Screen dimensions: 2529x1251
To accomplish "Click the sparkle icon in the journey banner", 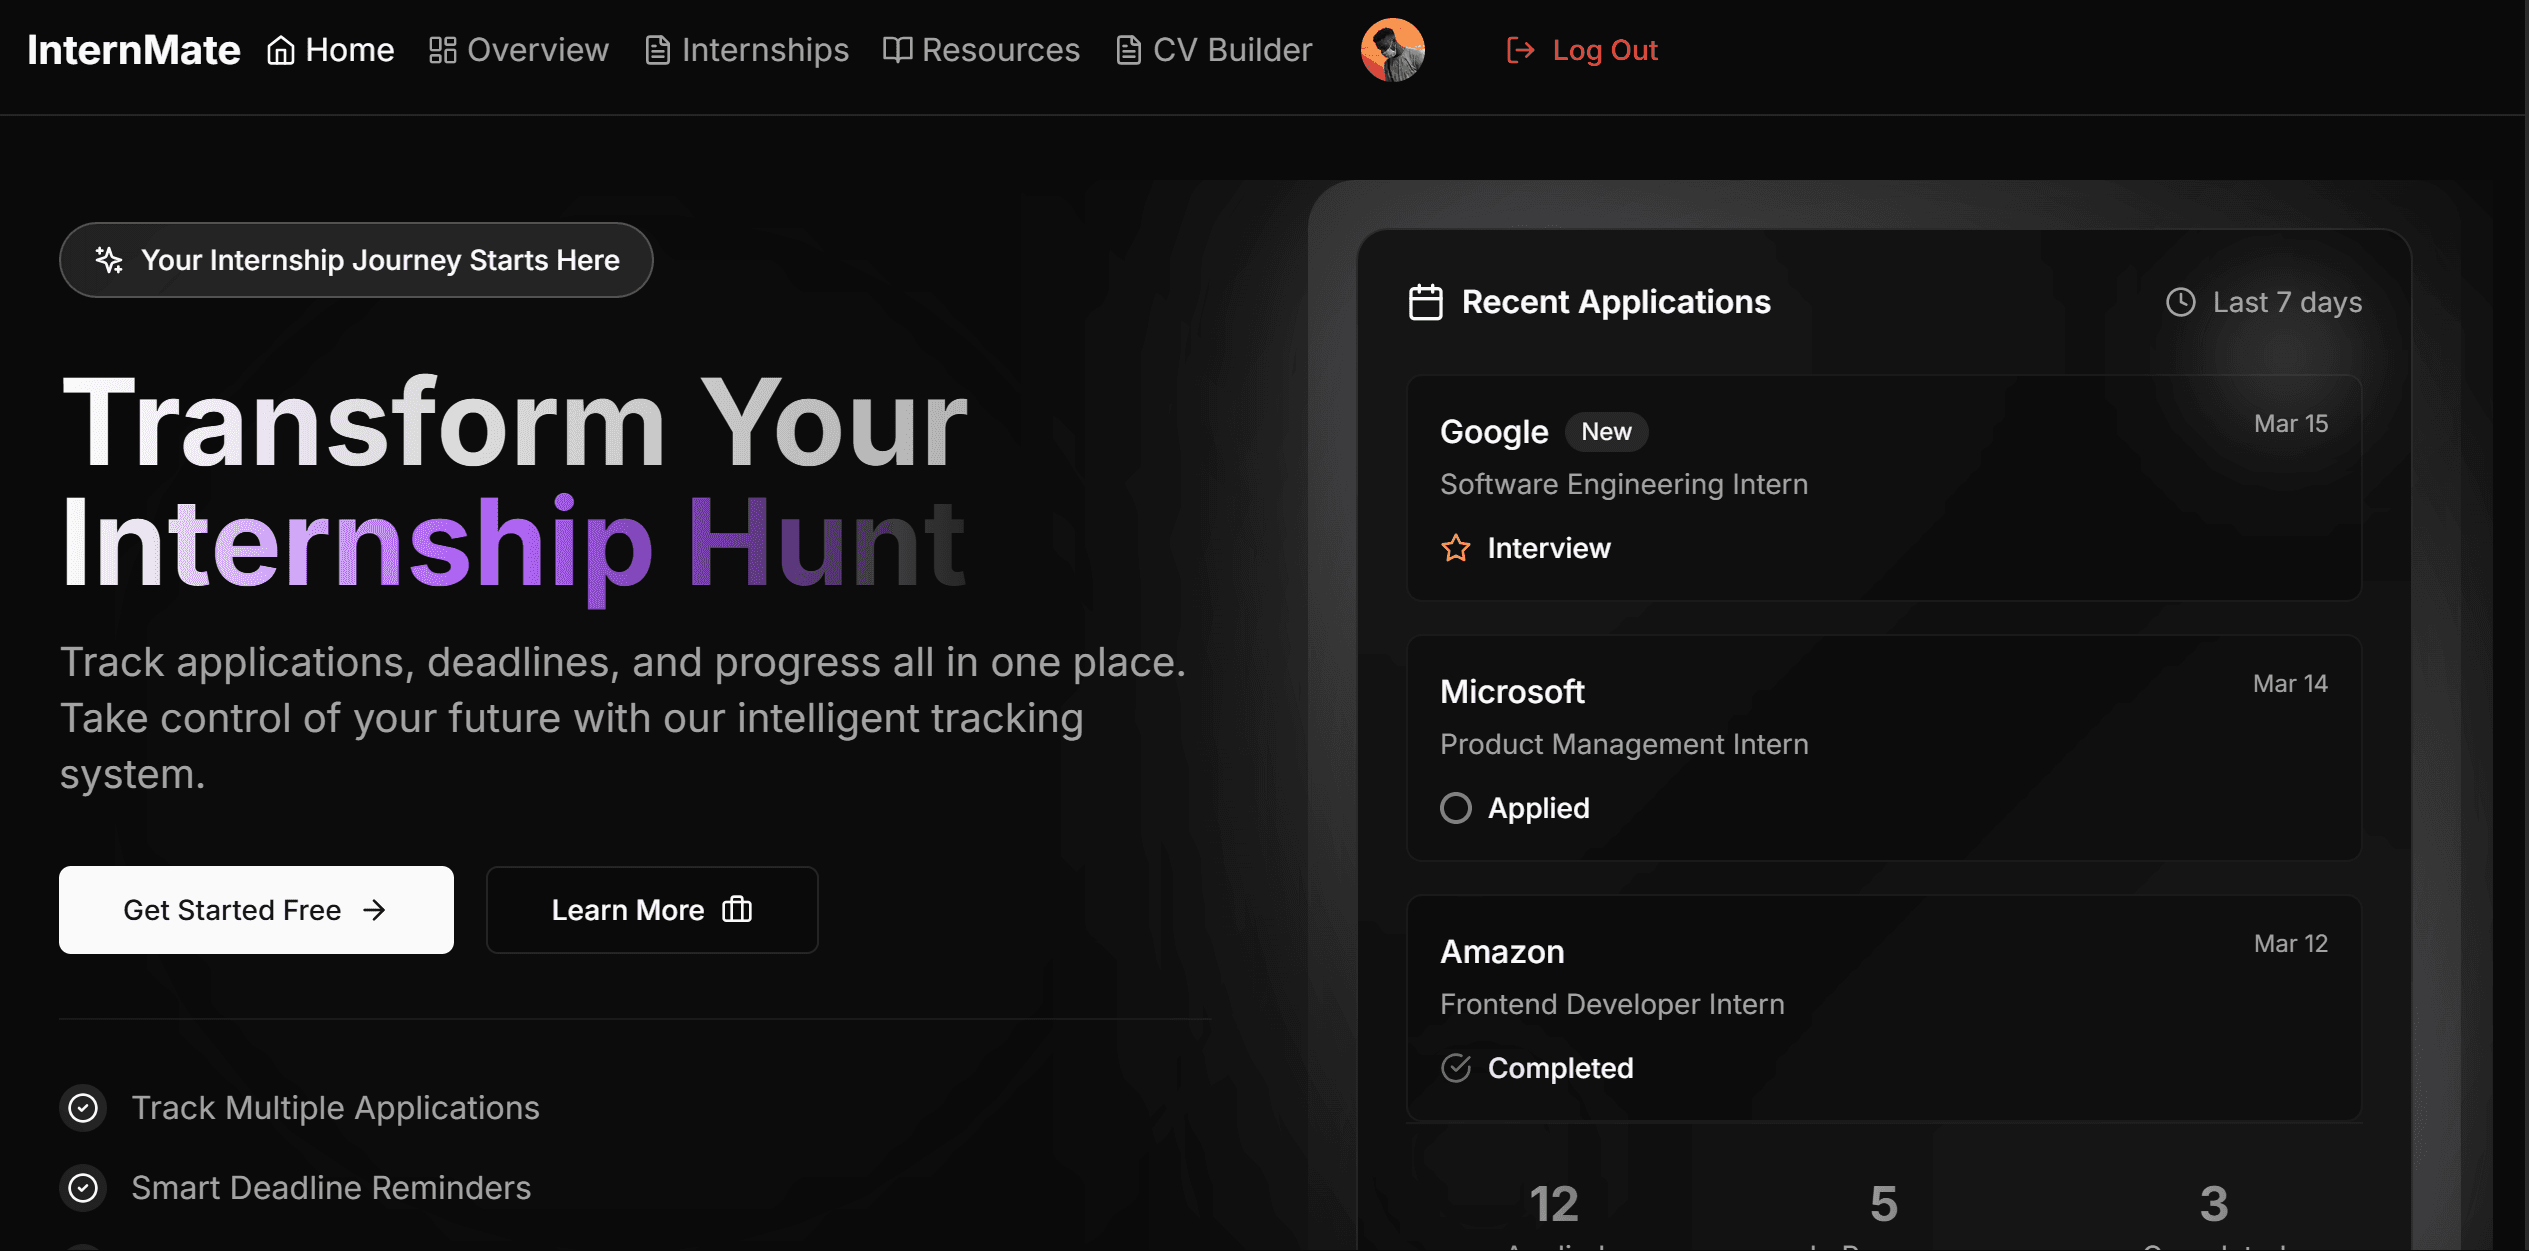I will click(109, 259).
